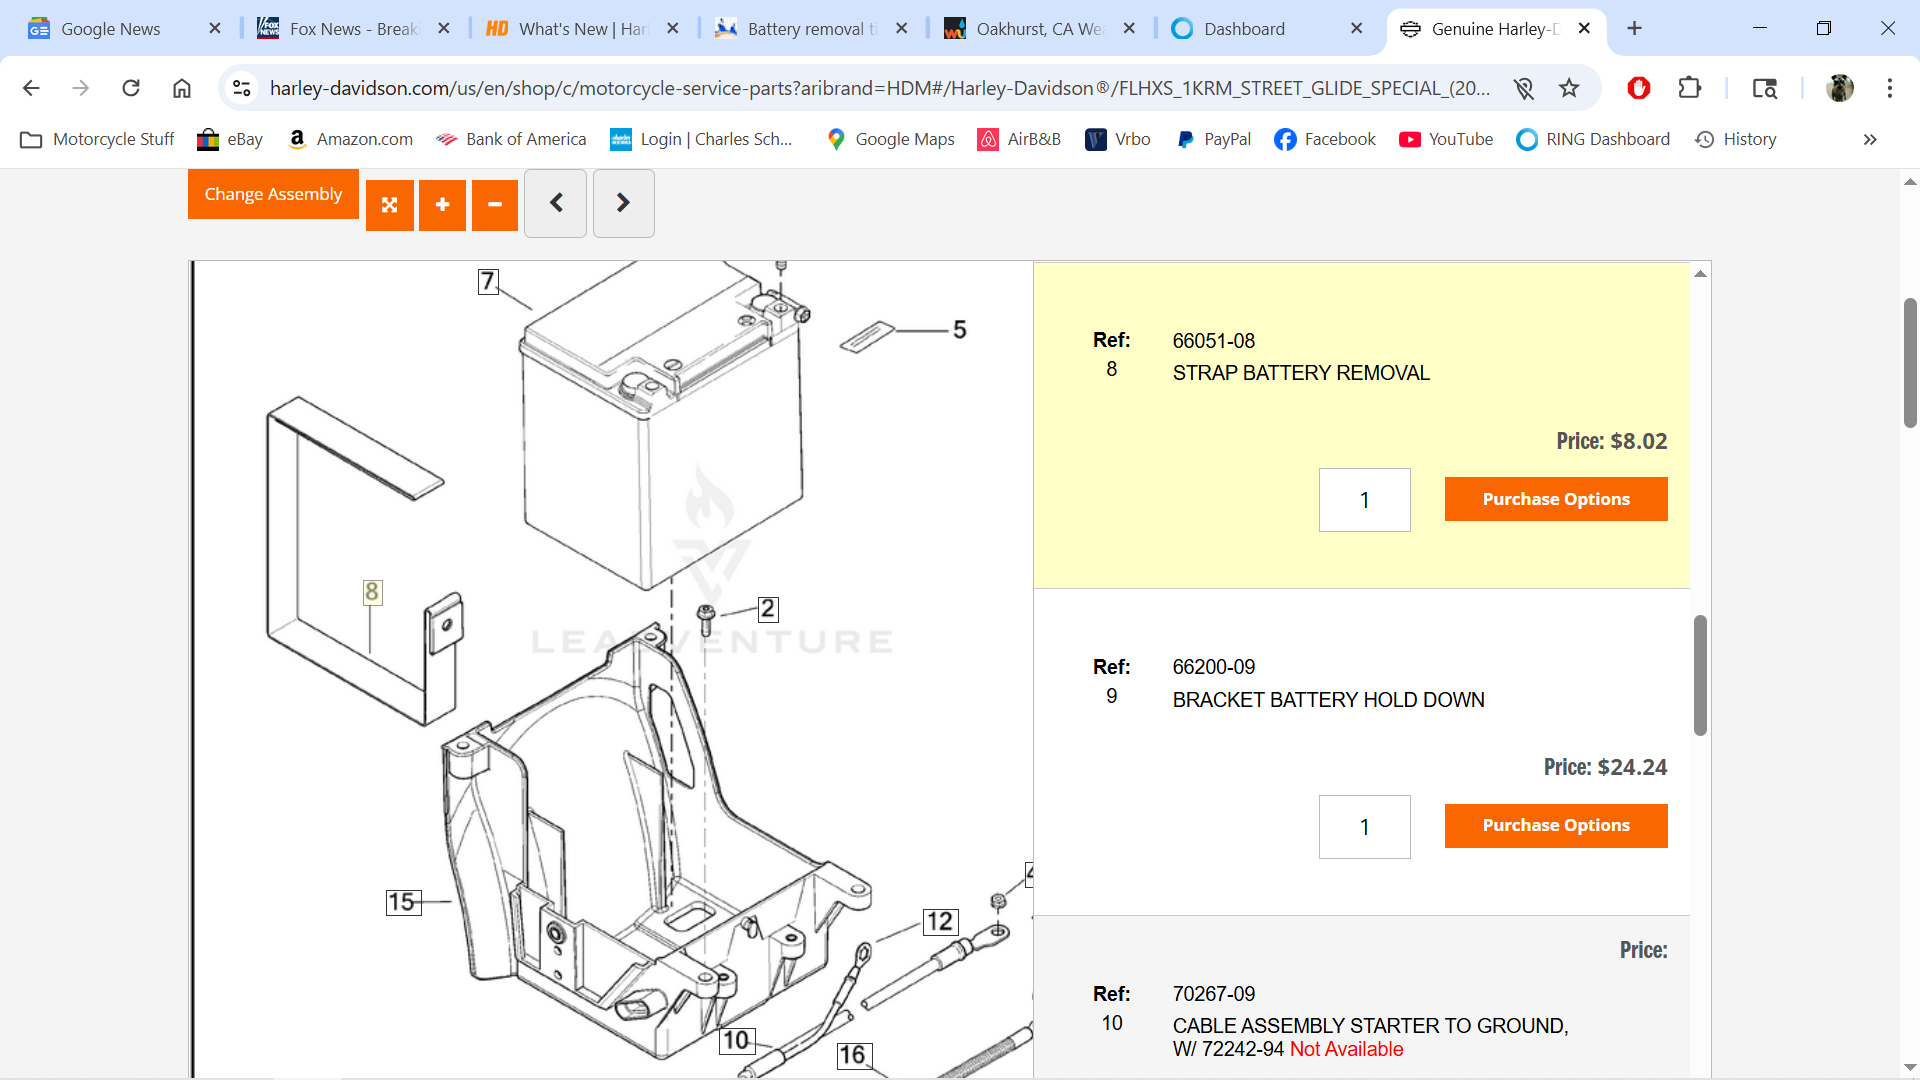
Task: Switch to the Battery removal tab
Action: 810,29
